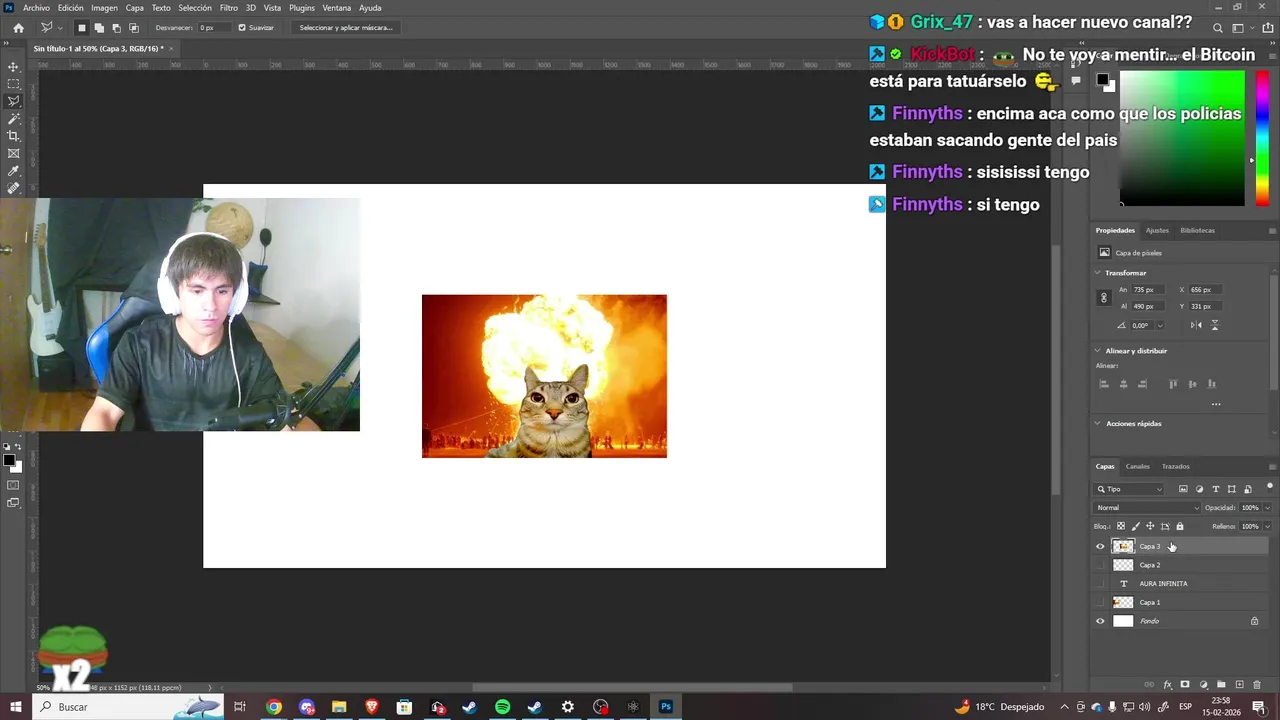
Task: Lock all with padlock in Bloq row
Action: pos(1180,526)
